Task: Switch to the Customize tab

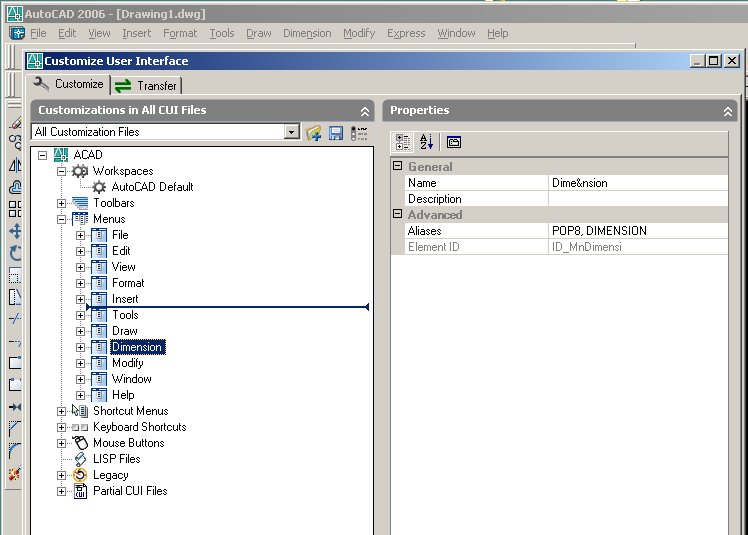Action: click(x=69, y=84)
